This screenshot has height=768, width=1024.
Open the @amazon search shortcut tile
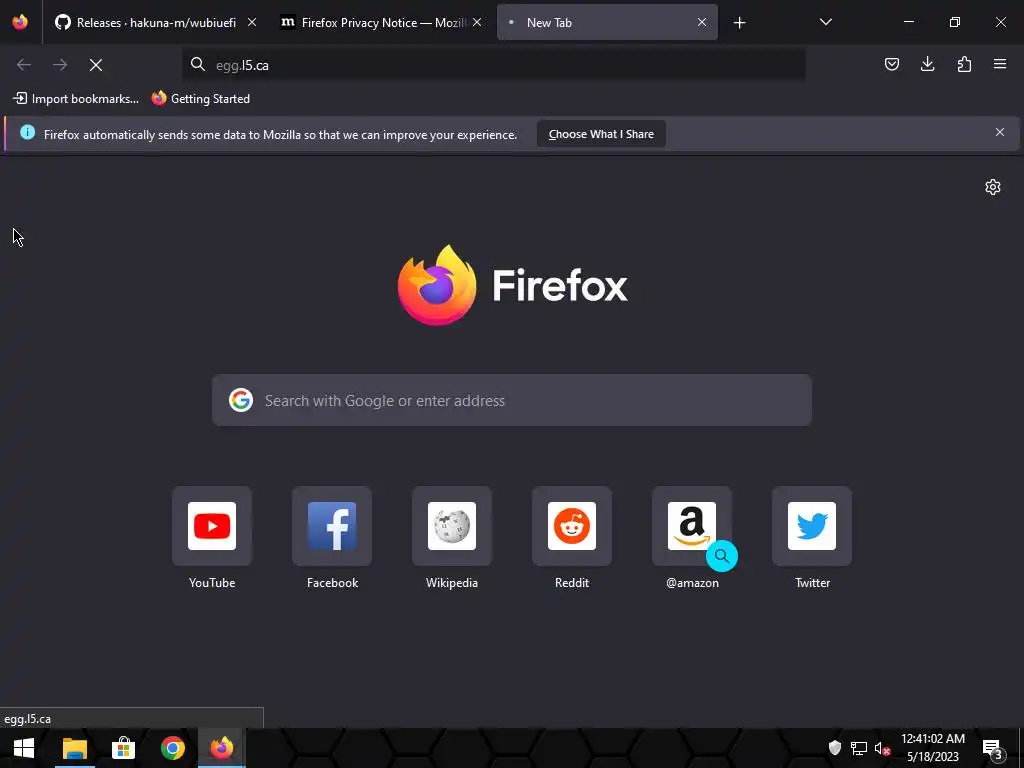(x=692, y=526)
